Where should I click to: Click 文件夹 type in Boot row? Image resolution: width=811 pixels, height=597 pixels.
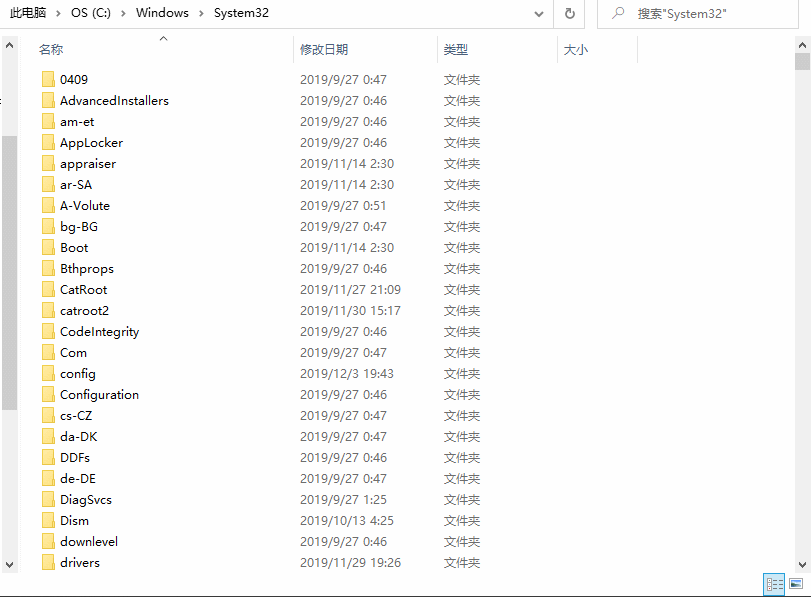coord(462,247)
